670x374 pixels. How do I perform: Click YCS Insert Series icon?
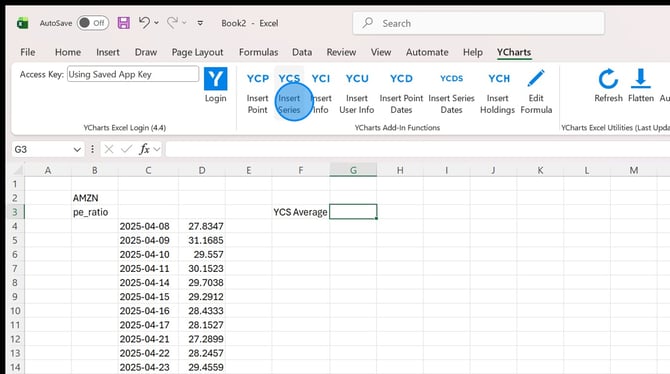click(289, 79)
